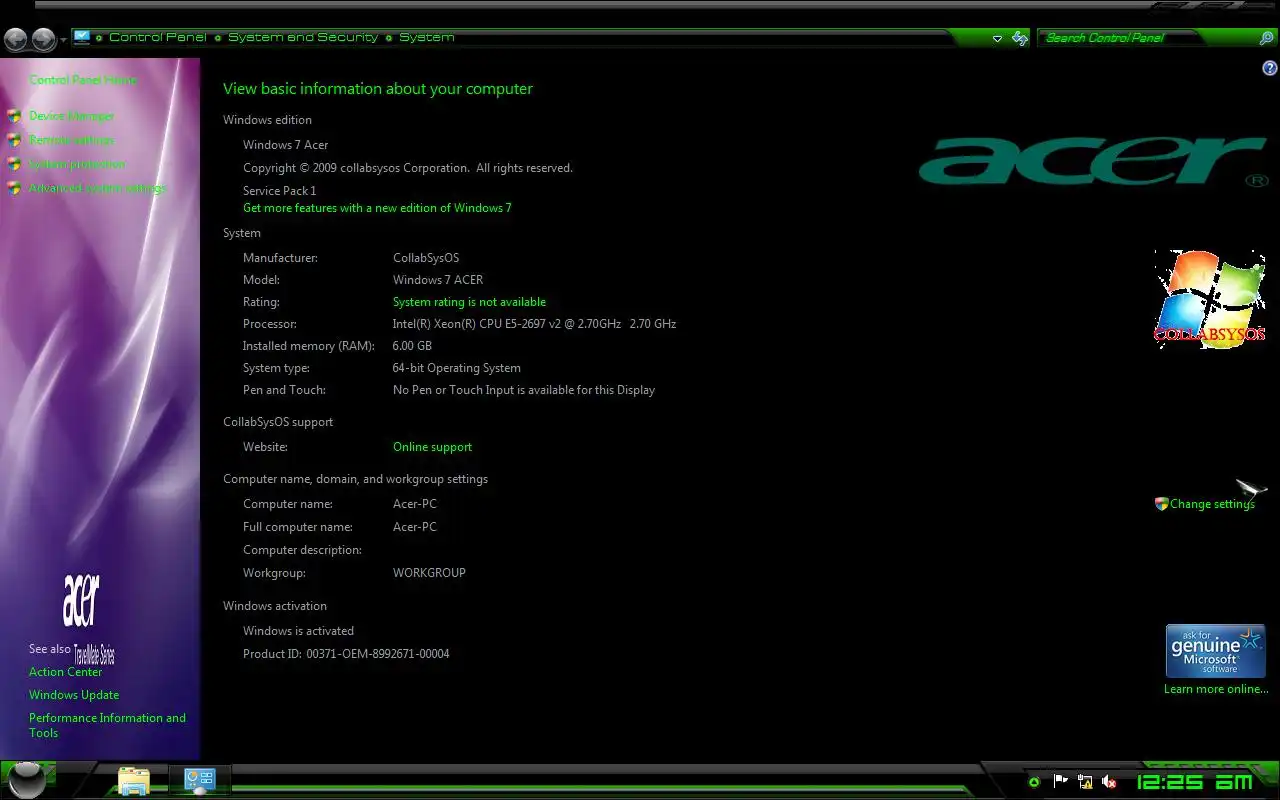Open System protection from the sidebar
This screenshot has height=800, width=1280.
pyautogui.click(x=77, y=164)
